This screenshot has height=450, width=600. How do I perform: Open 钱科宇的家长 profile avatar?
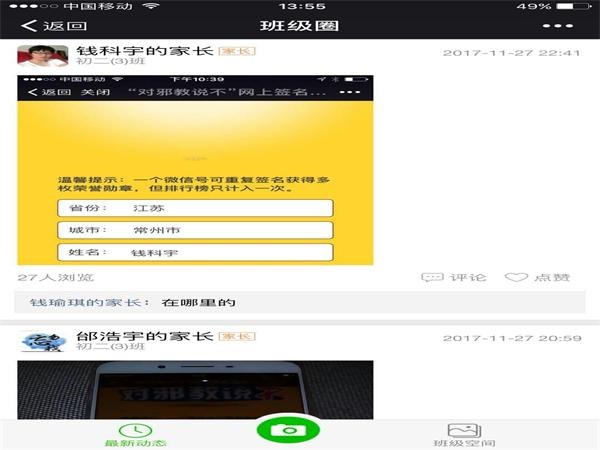point(43,56)
